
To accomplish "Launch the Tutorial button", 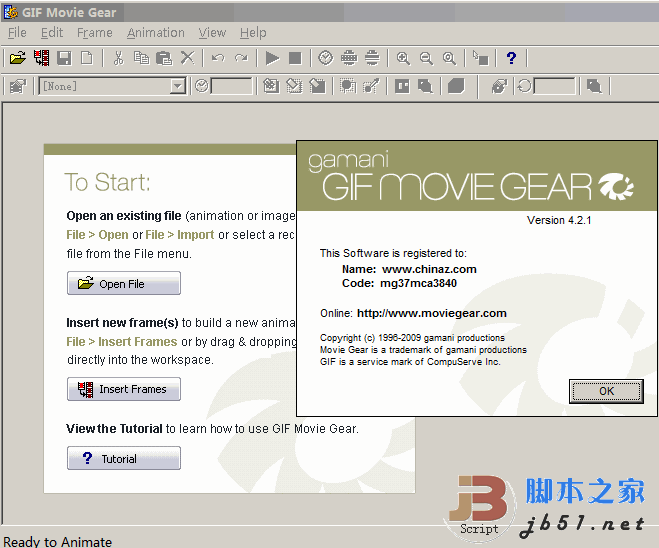I will pyautogui.click(x=124, y=459).
